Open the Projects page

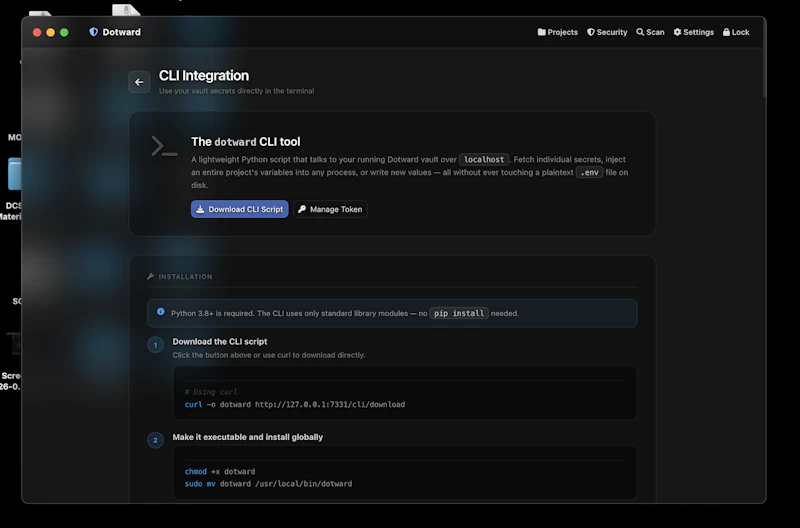pyautogui.click(x=558, y=32)
